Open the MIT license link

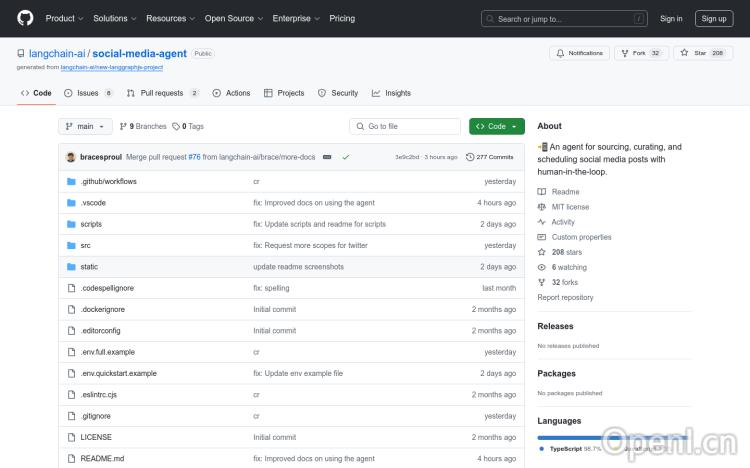[570, 207]
